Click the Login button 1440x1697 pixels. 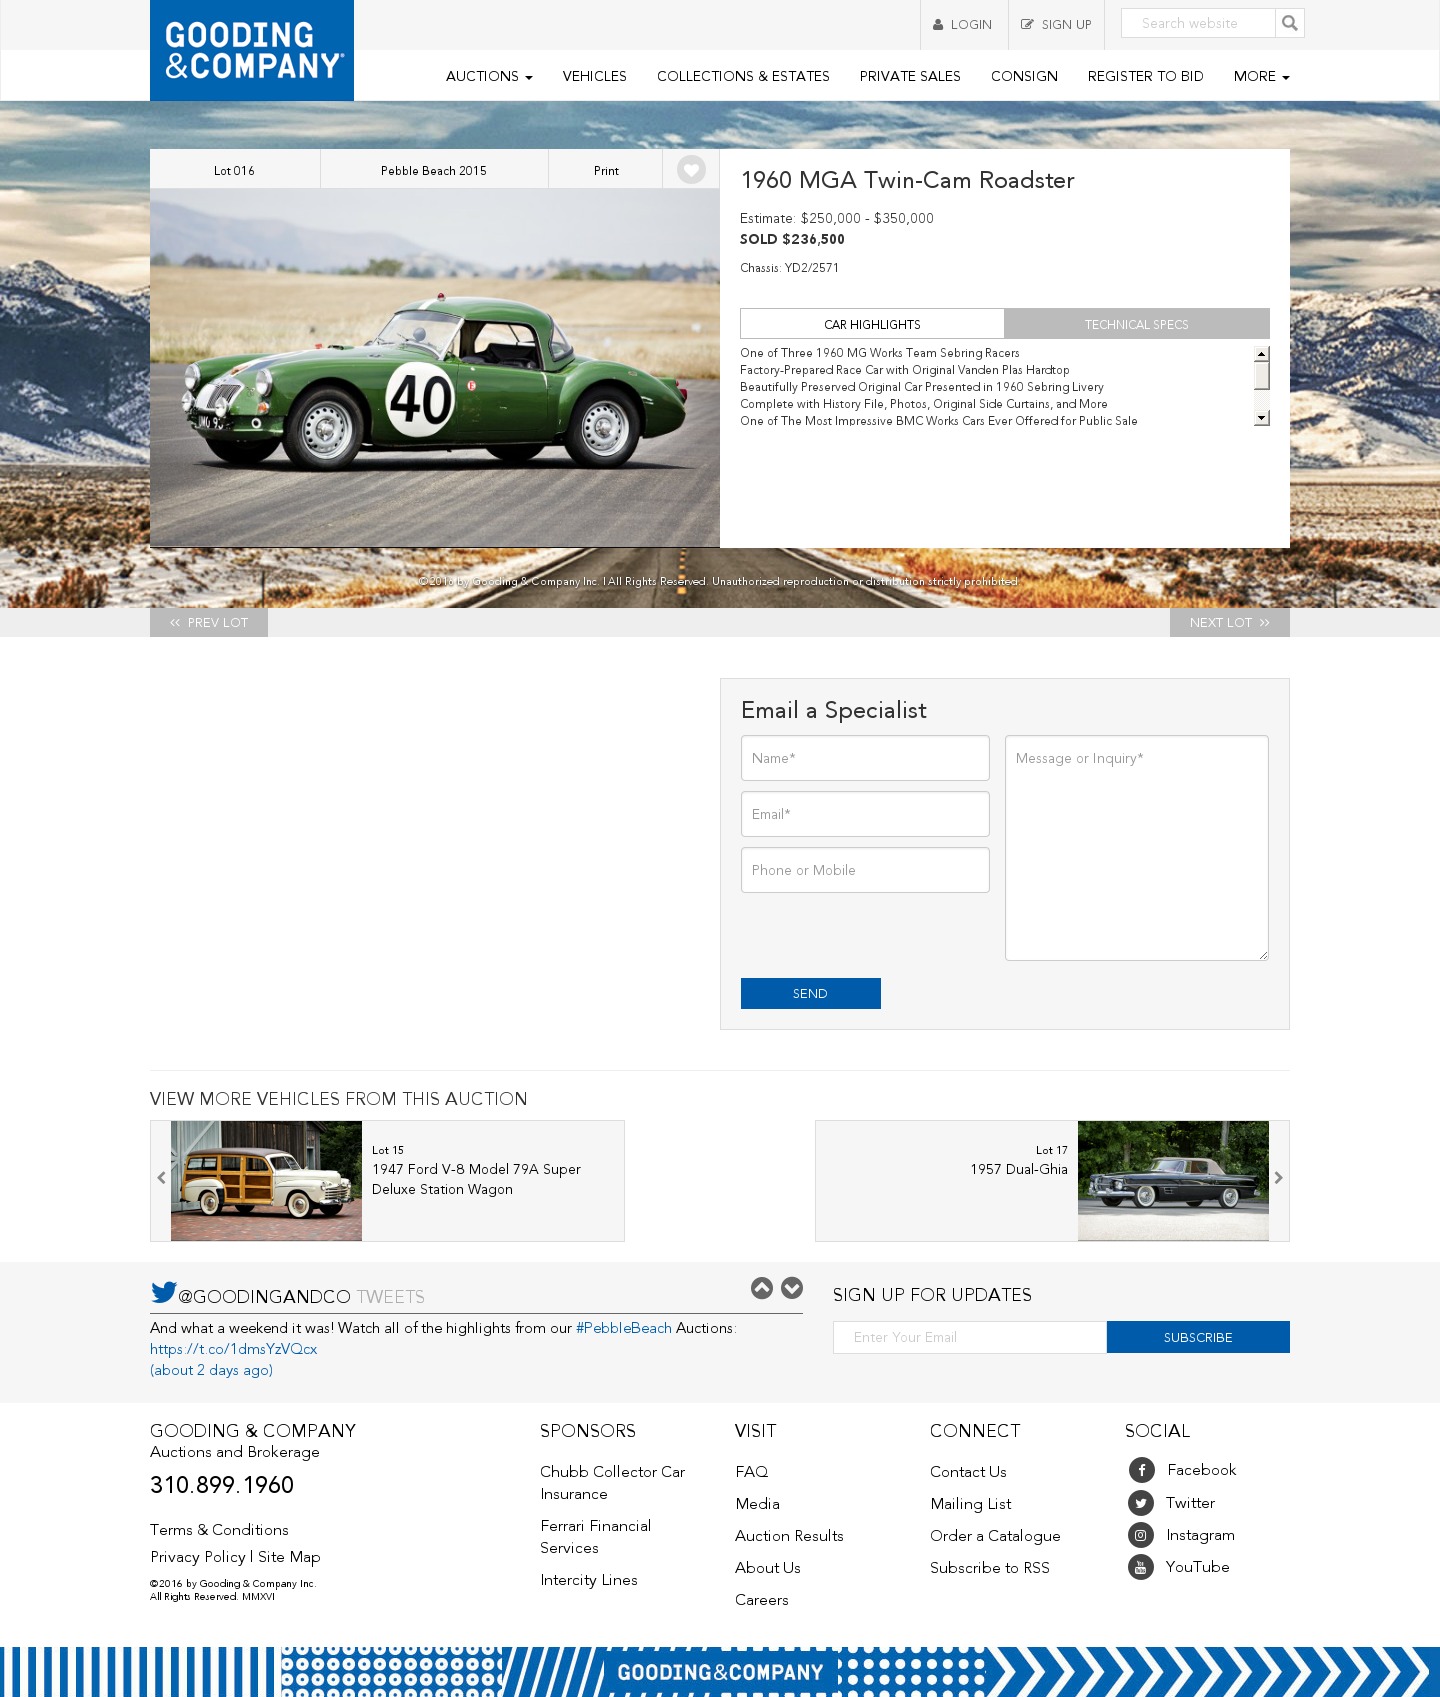pyautogui.click(x=964, y=25)
